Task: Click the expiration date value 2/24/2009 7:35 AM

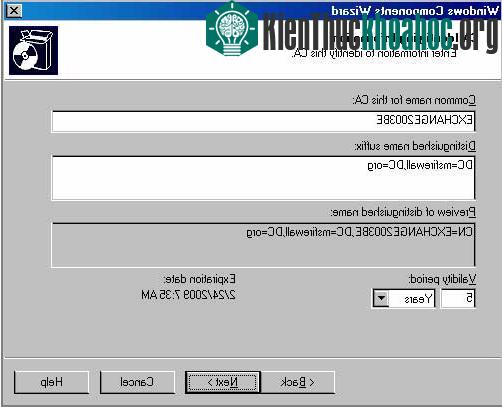Action: [188, 295]
